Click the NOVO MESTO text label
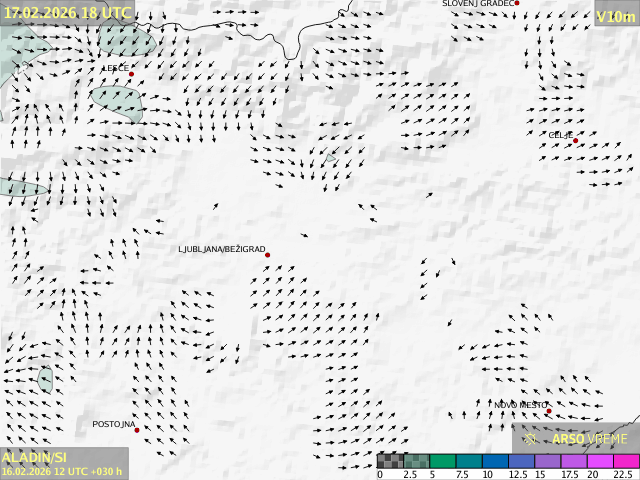Screen dimensions: 640x480 click(x=519, y=405)
